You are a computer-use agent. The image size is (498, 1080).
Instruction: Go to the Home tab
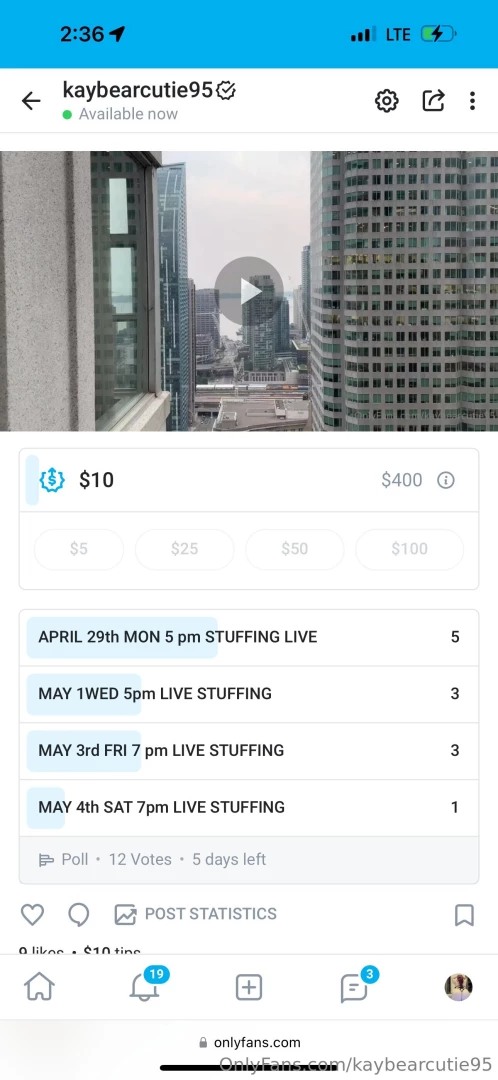(39, 987)
